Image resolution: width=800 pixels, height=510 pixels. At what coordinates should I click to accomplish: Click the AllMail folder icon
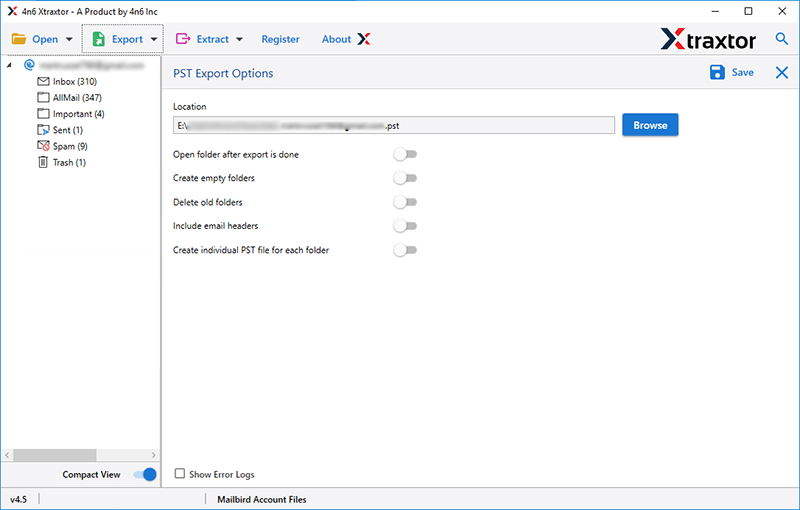pos(43,97)
